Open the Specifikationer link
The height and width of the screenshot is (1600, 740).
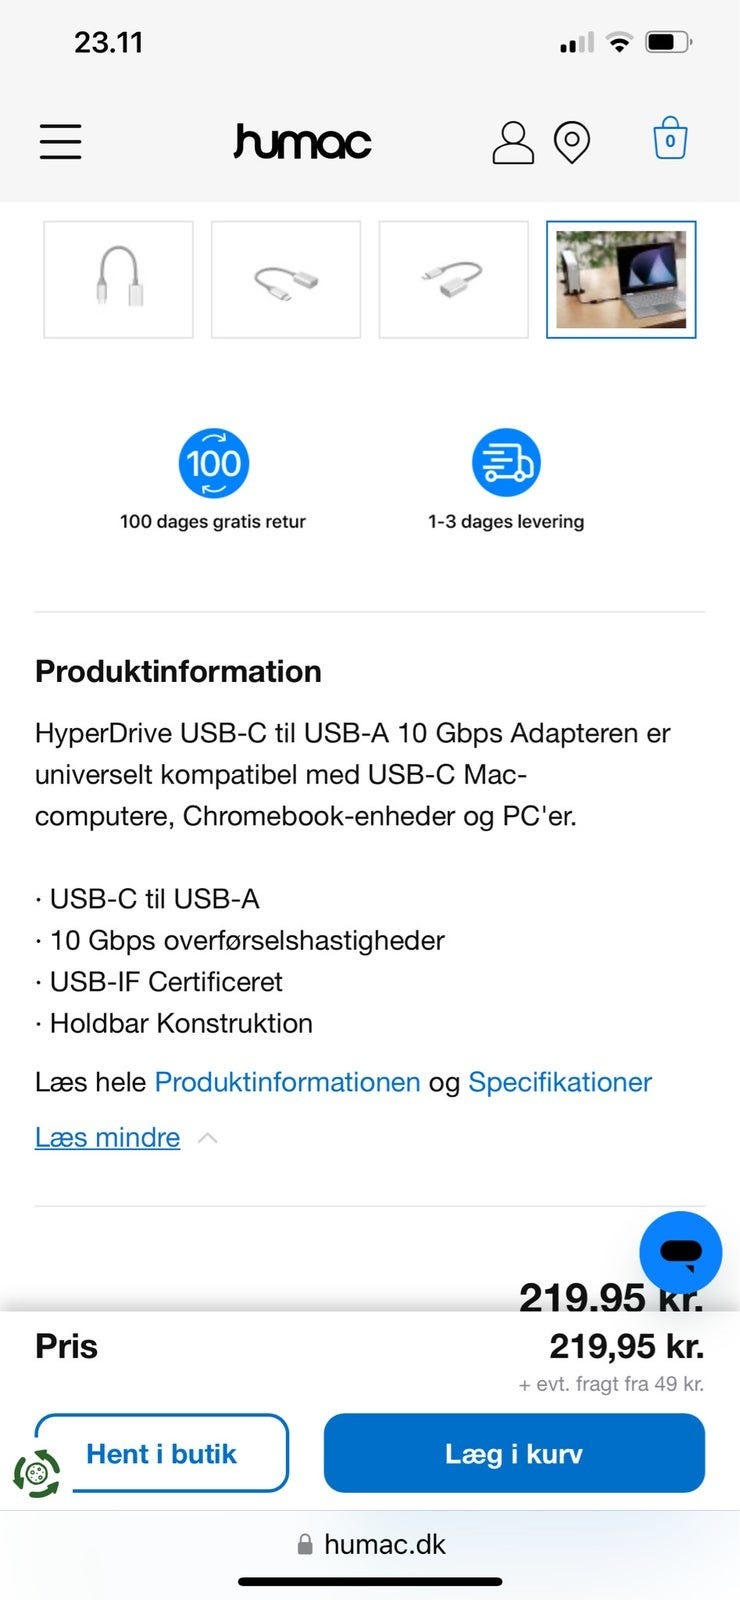[560, 1082]
